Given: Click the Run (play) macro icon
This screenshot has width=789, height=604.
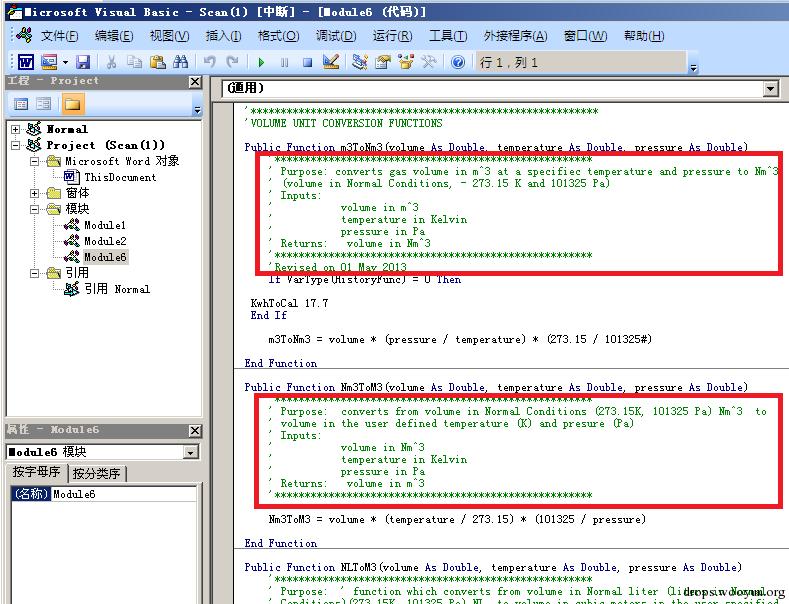Looking at the screenshot, I should coord(261,62).
